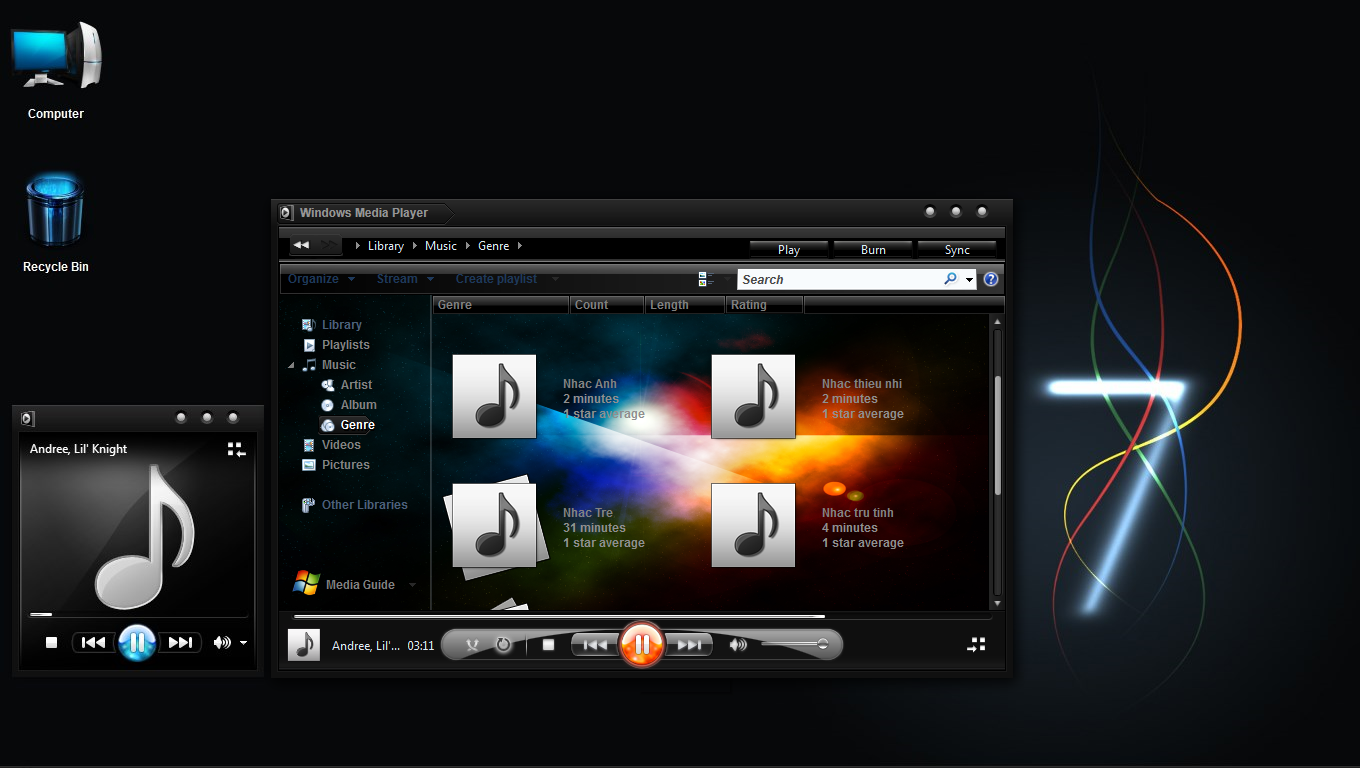Select Album under Music
This screenshot has width=1360, height=768.
pyautogui.click(x=348, y=405)
